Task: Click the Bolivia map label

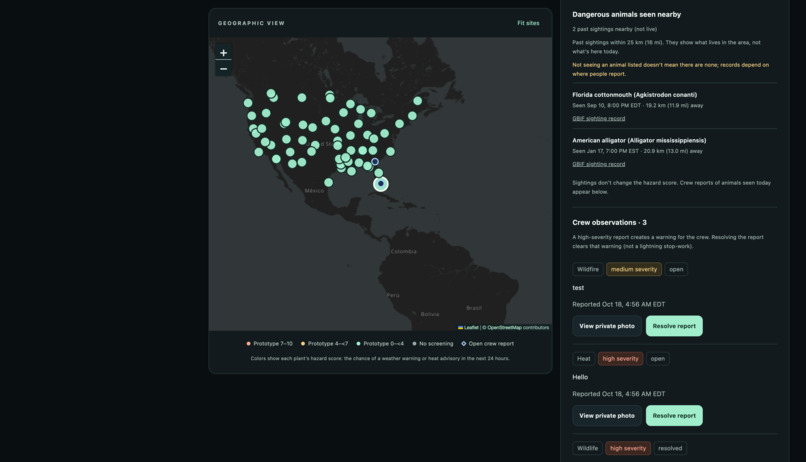Action: (430, 314)
